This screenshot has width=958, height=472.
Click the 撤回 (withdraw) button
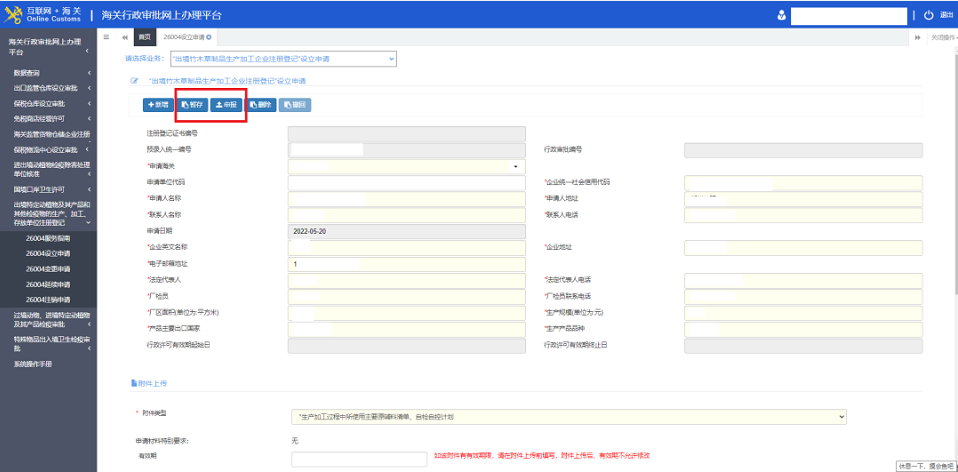pyautogui.click(x=294, y=104)
